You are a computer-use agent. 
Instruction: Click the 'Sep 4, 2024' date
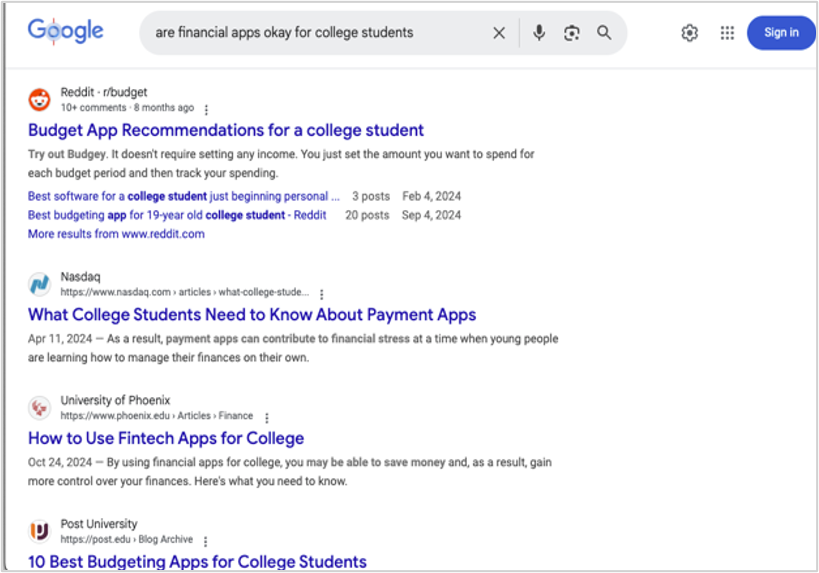(x=431, y=215)
